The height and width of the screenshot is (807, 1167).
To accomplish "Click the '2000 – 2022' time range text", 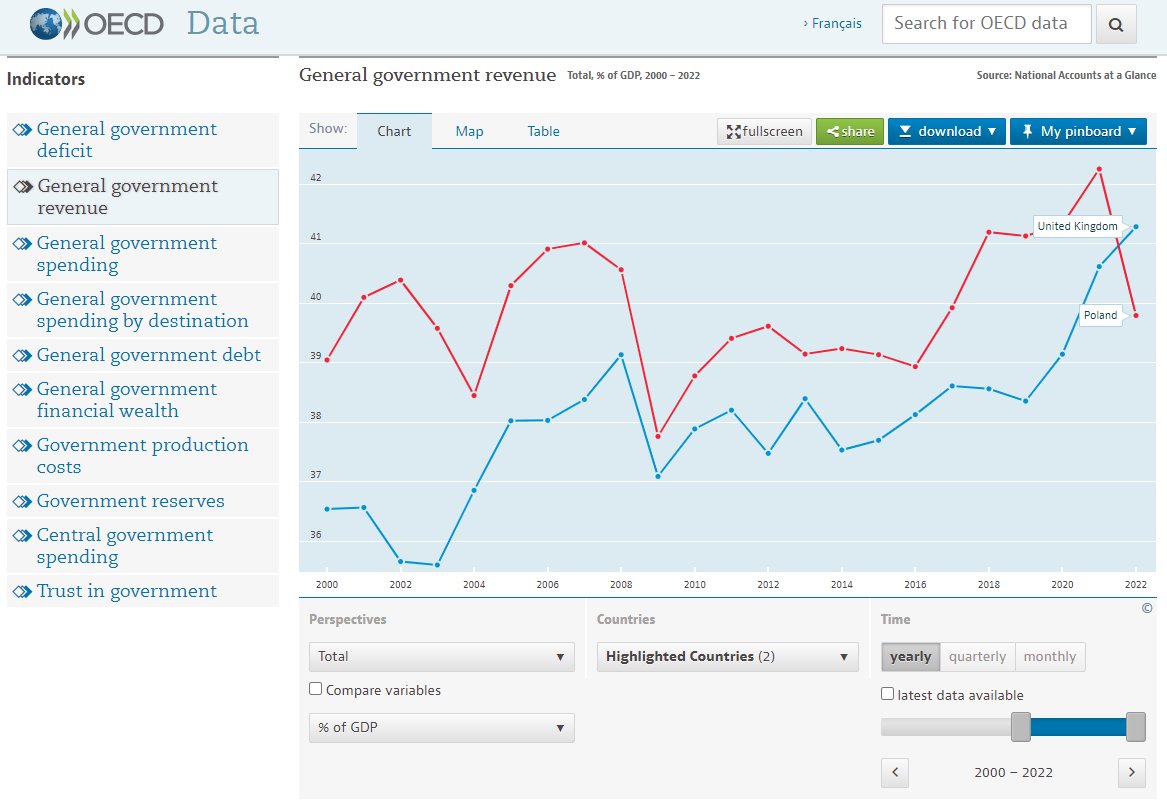I will (x=1013, y=773).
